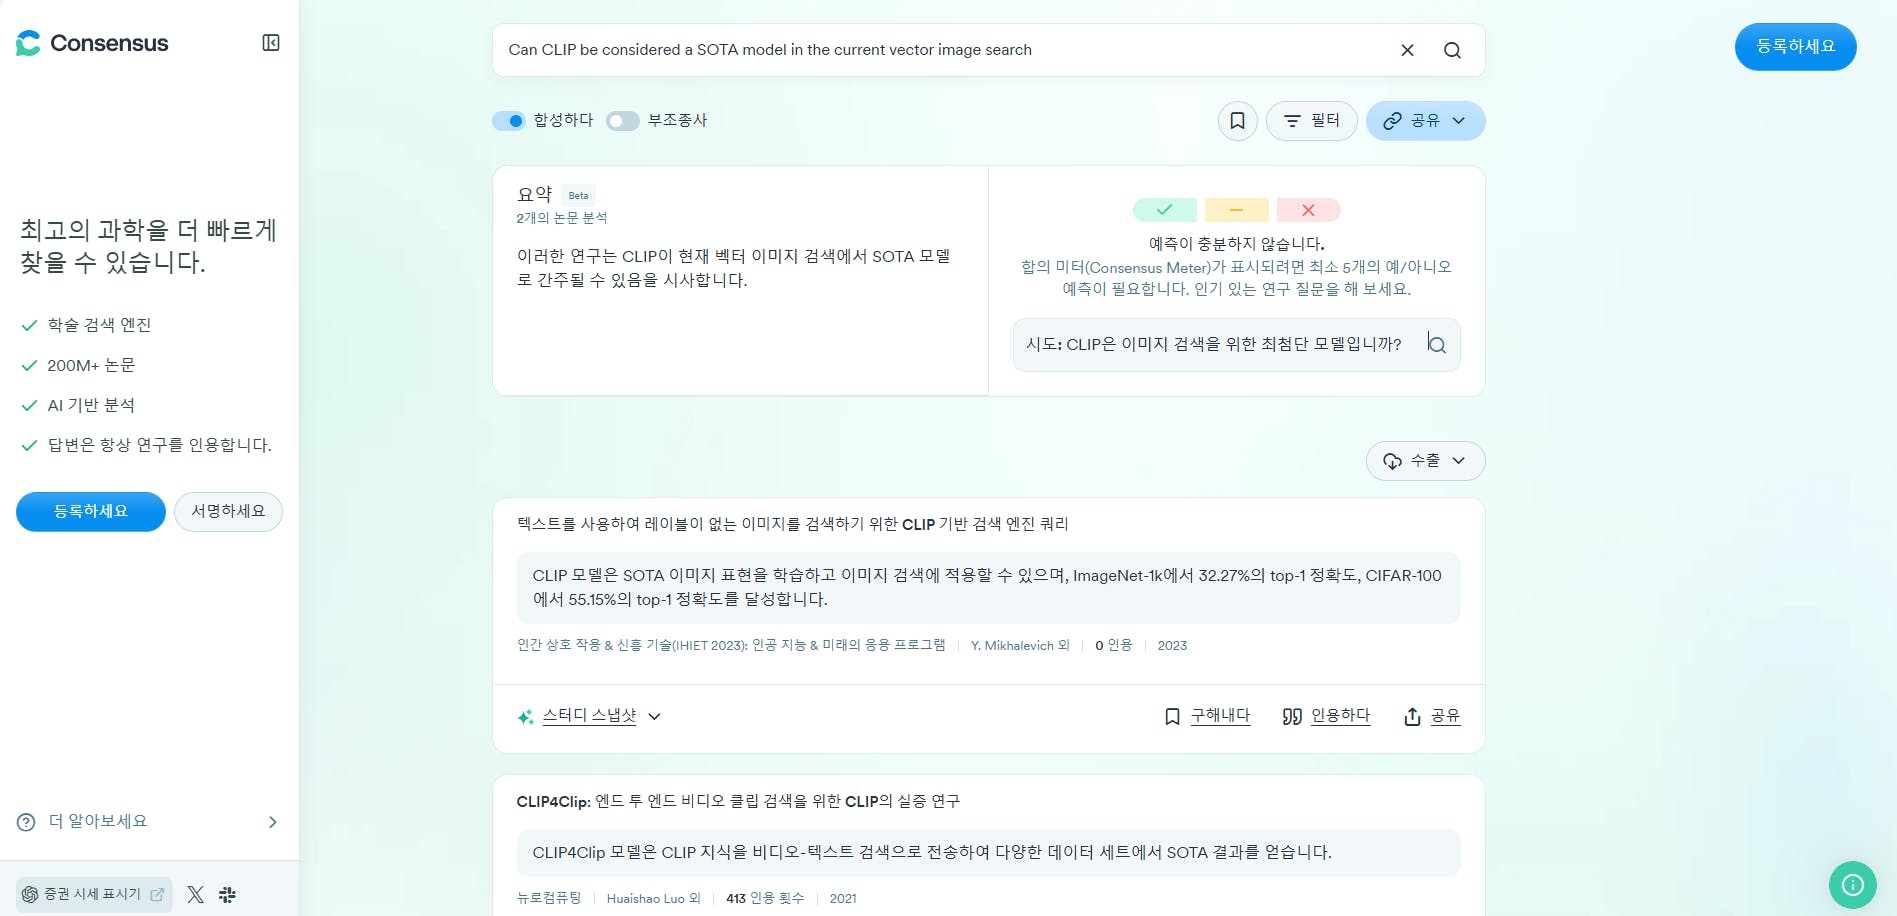Save search with bookmark icon button
This screenshot has width=1897, height=916.
(1237, 121)
